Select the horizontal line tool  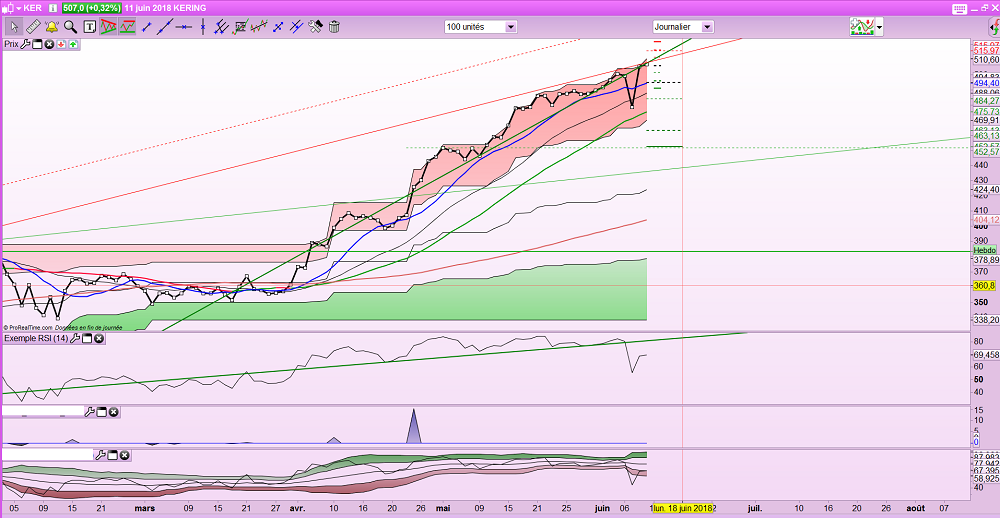[184, 27]
